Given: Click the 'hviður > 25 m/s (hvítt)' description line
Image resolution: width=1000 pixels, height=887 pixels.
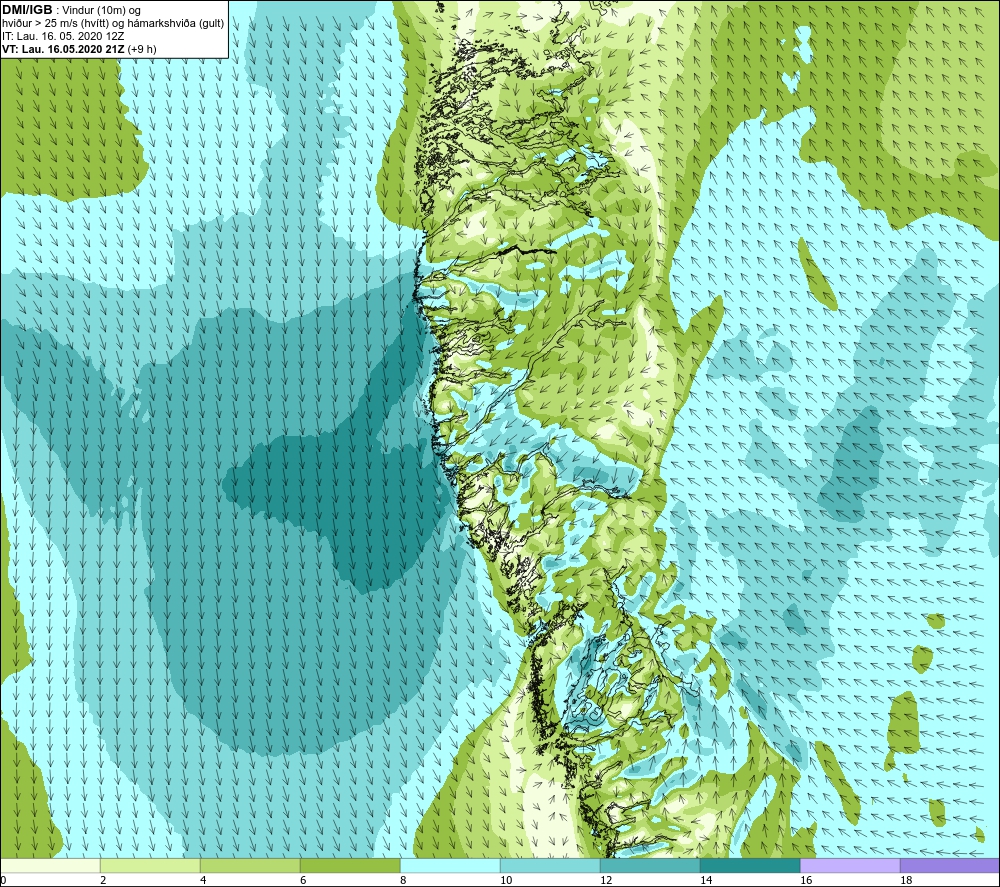Looking at the screenshot, I should click(x=113, y=23).
